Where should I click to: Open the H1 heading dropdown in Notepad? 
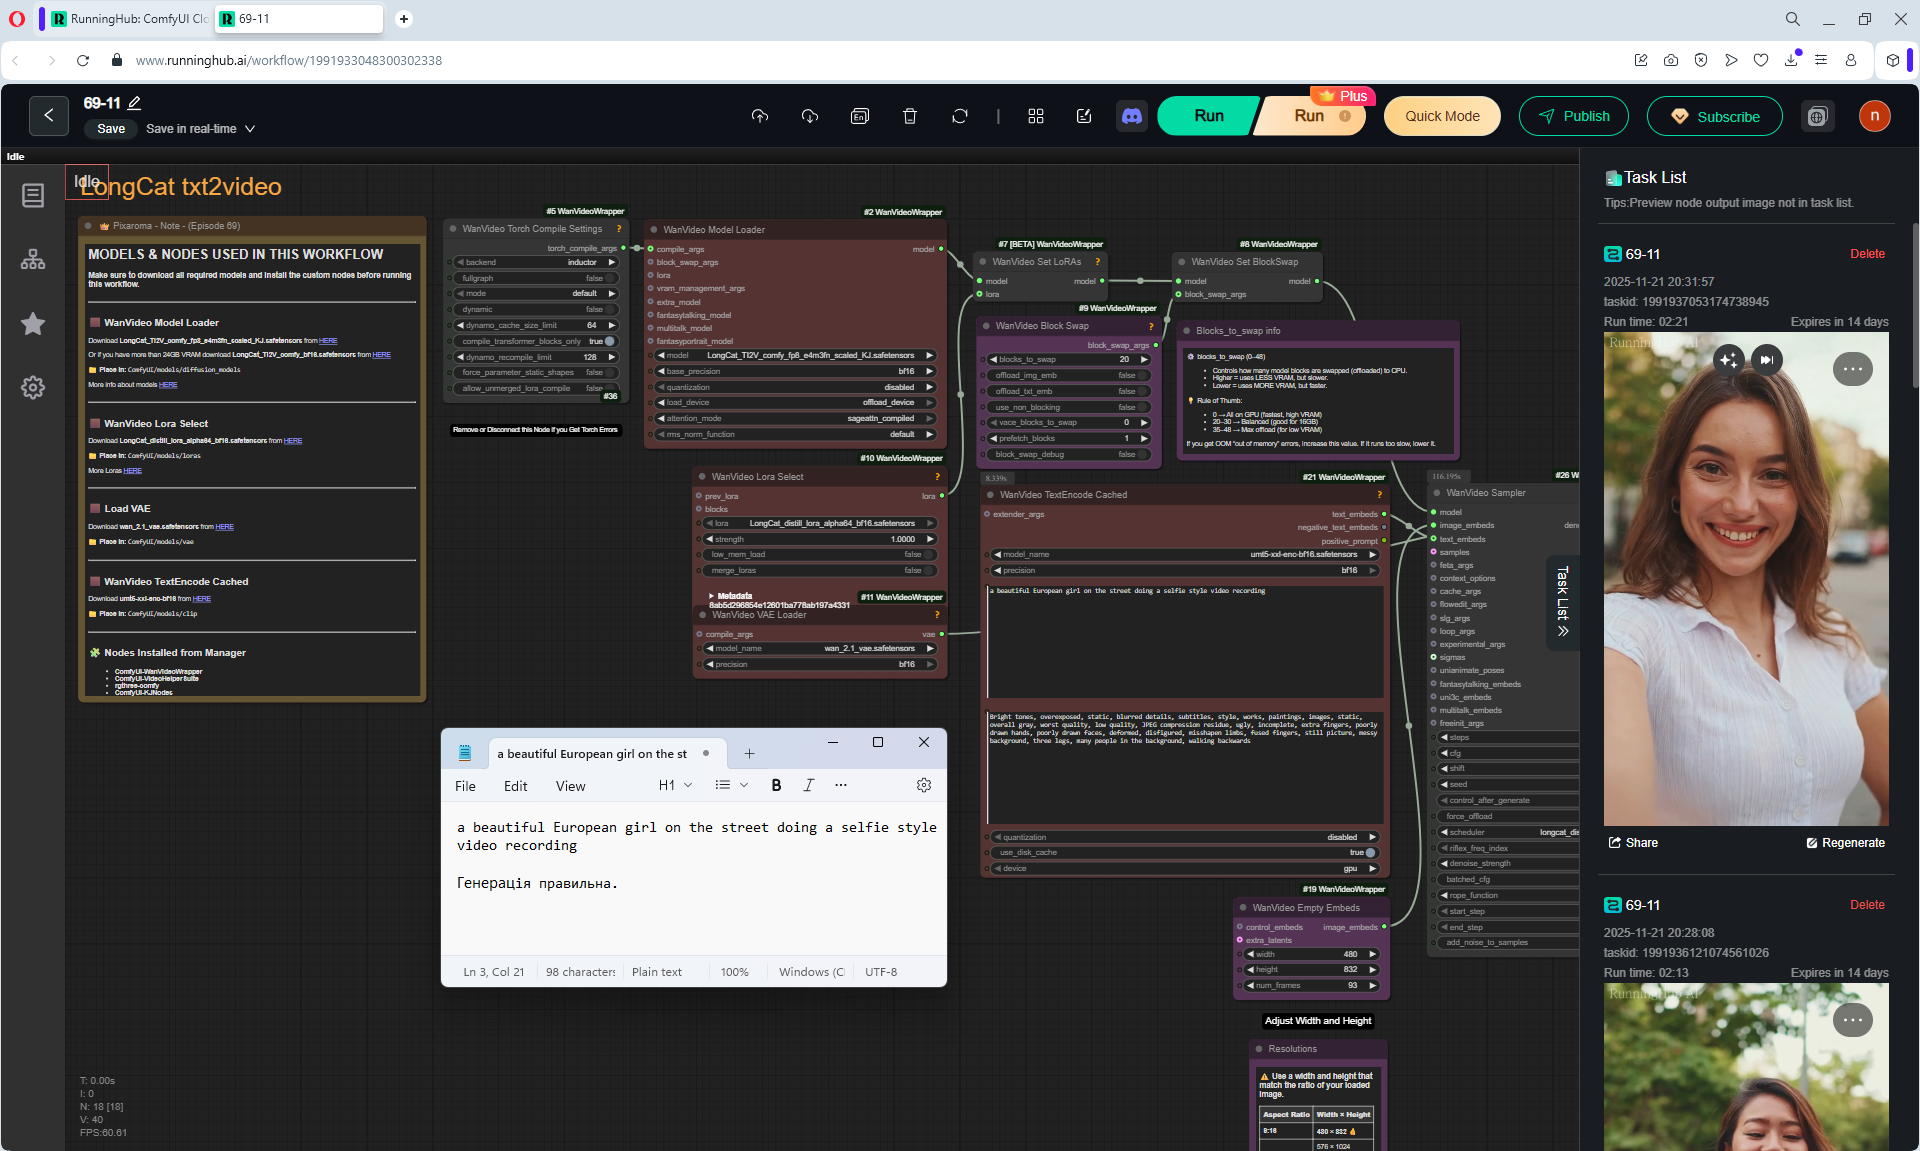click(x=675, y=786)
